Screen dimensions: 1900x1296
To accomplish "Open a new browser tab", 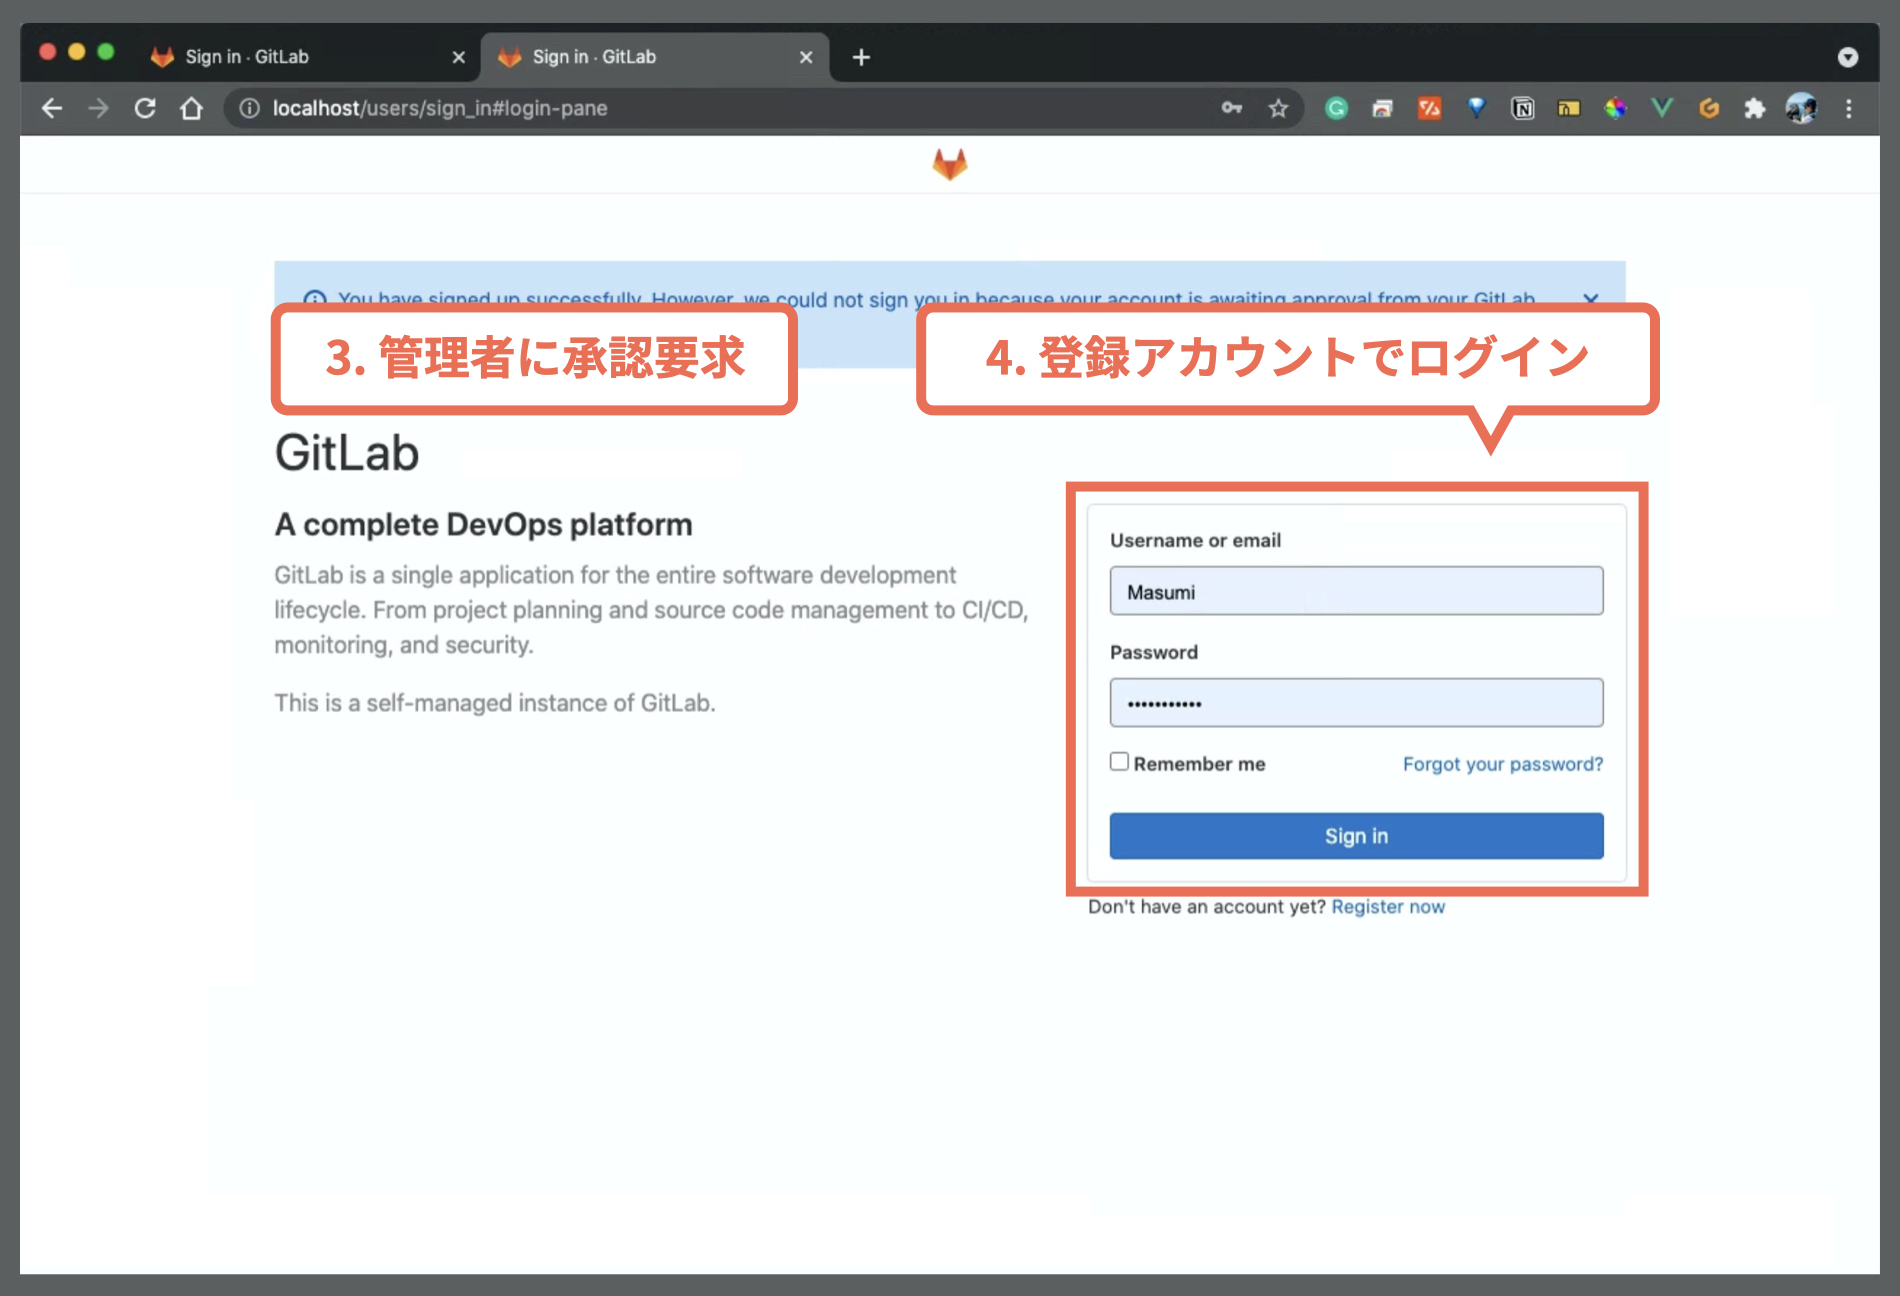I will click(861, 57).
